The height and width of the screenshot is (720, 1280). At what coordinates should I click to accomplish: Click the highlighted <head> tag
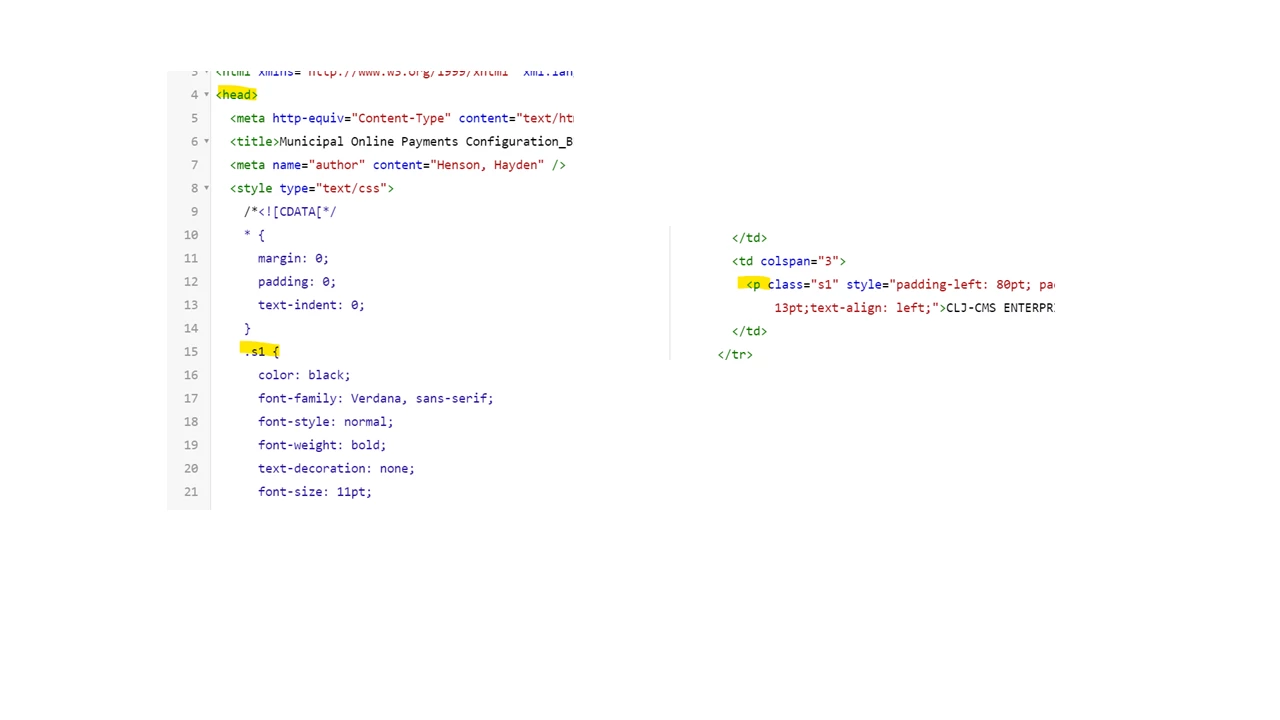237,95
